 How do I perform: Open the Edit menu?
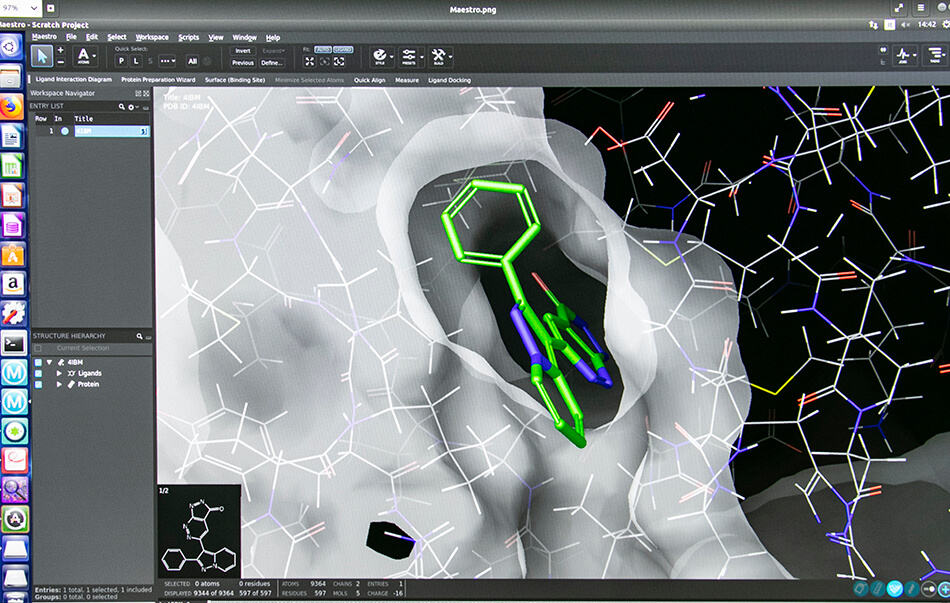click(x=91, y=37)
